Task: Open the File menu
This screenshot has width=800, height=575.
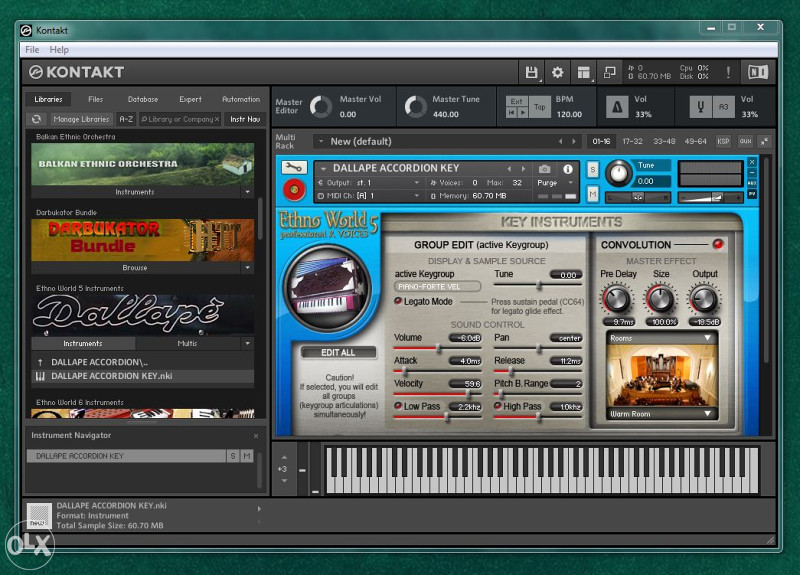Action: click(32, 49)
